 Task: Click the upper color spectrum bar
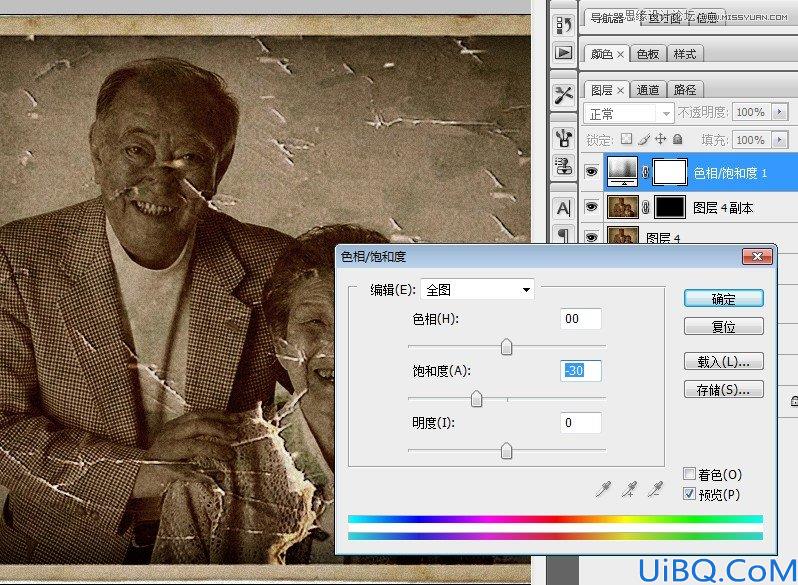[555, 519]
